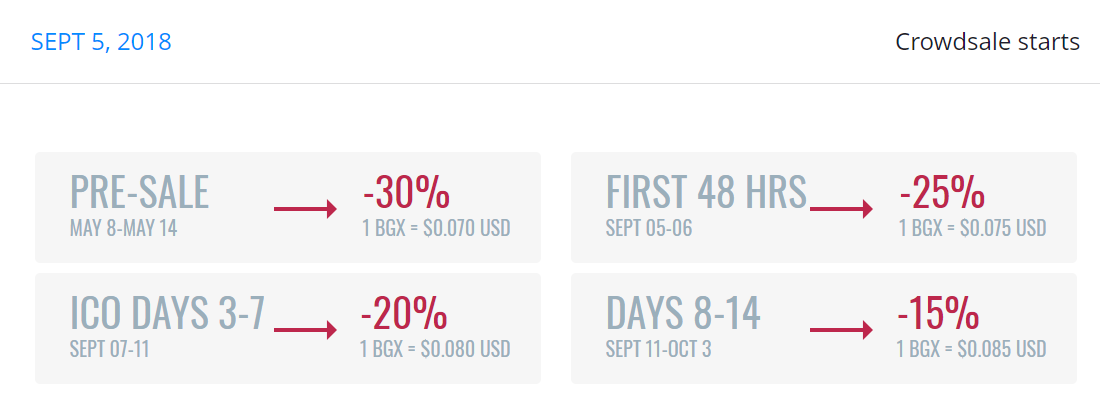The width and height of the screenshot is (1100, 406).
Task: Click the 1 BGX = $0.070 USD price
Action: pos(436,229)
